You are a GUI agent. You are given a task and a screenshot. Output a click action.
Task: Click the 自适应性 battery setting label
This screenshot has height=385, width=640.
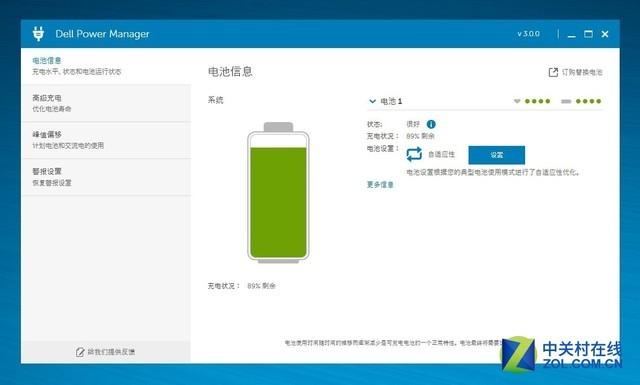point(441,154)
